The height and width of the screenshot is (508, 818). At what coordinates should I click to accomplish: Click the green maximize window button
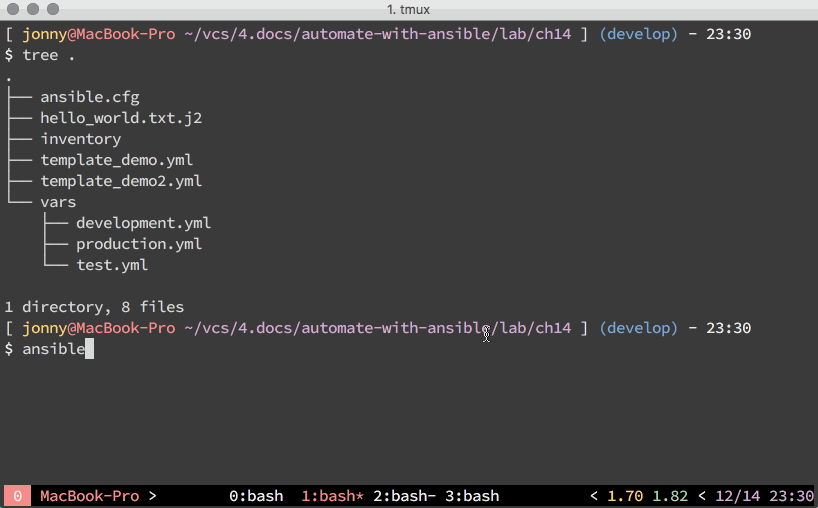[x=53, y=9]
